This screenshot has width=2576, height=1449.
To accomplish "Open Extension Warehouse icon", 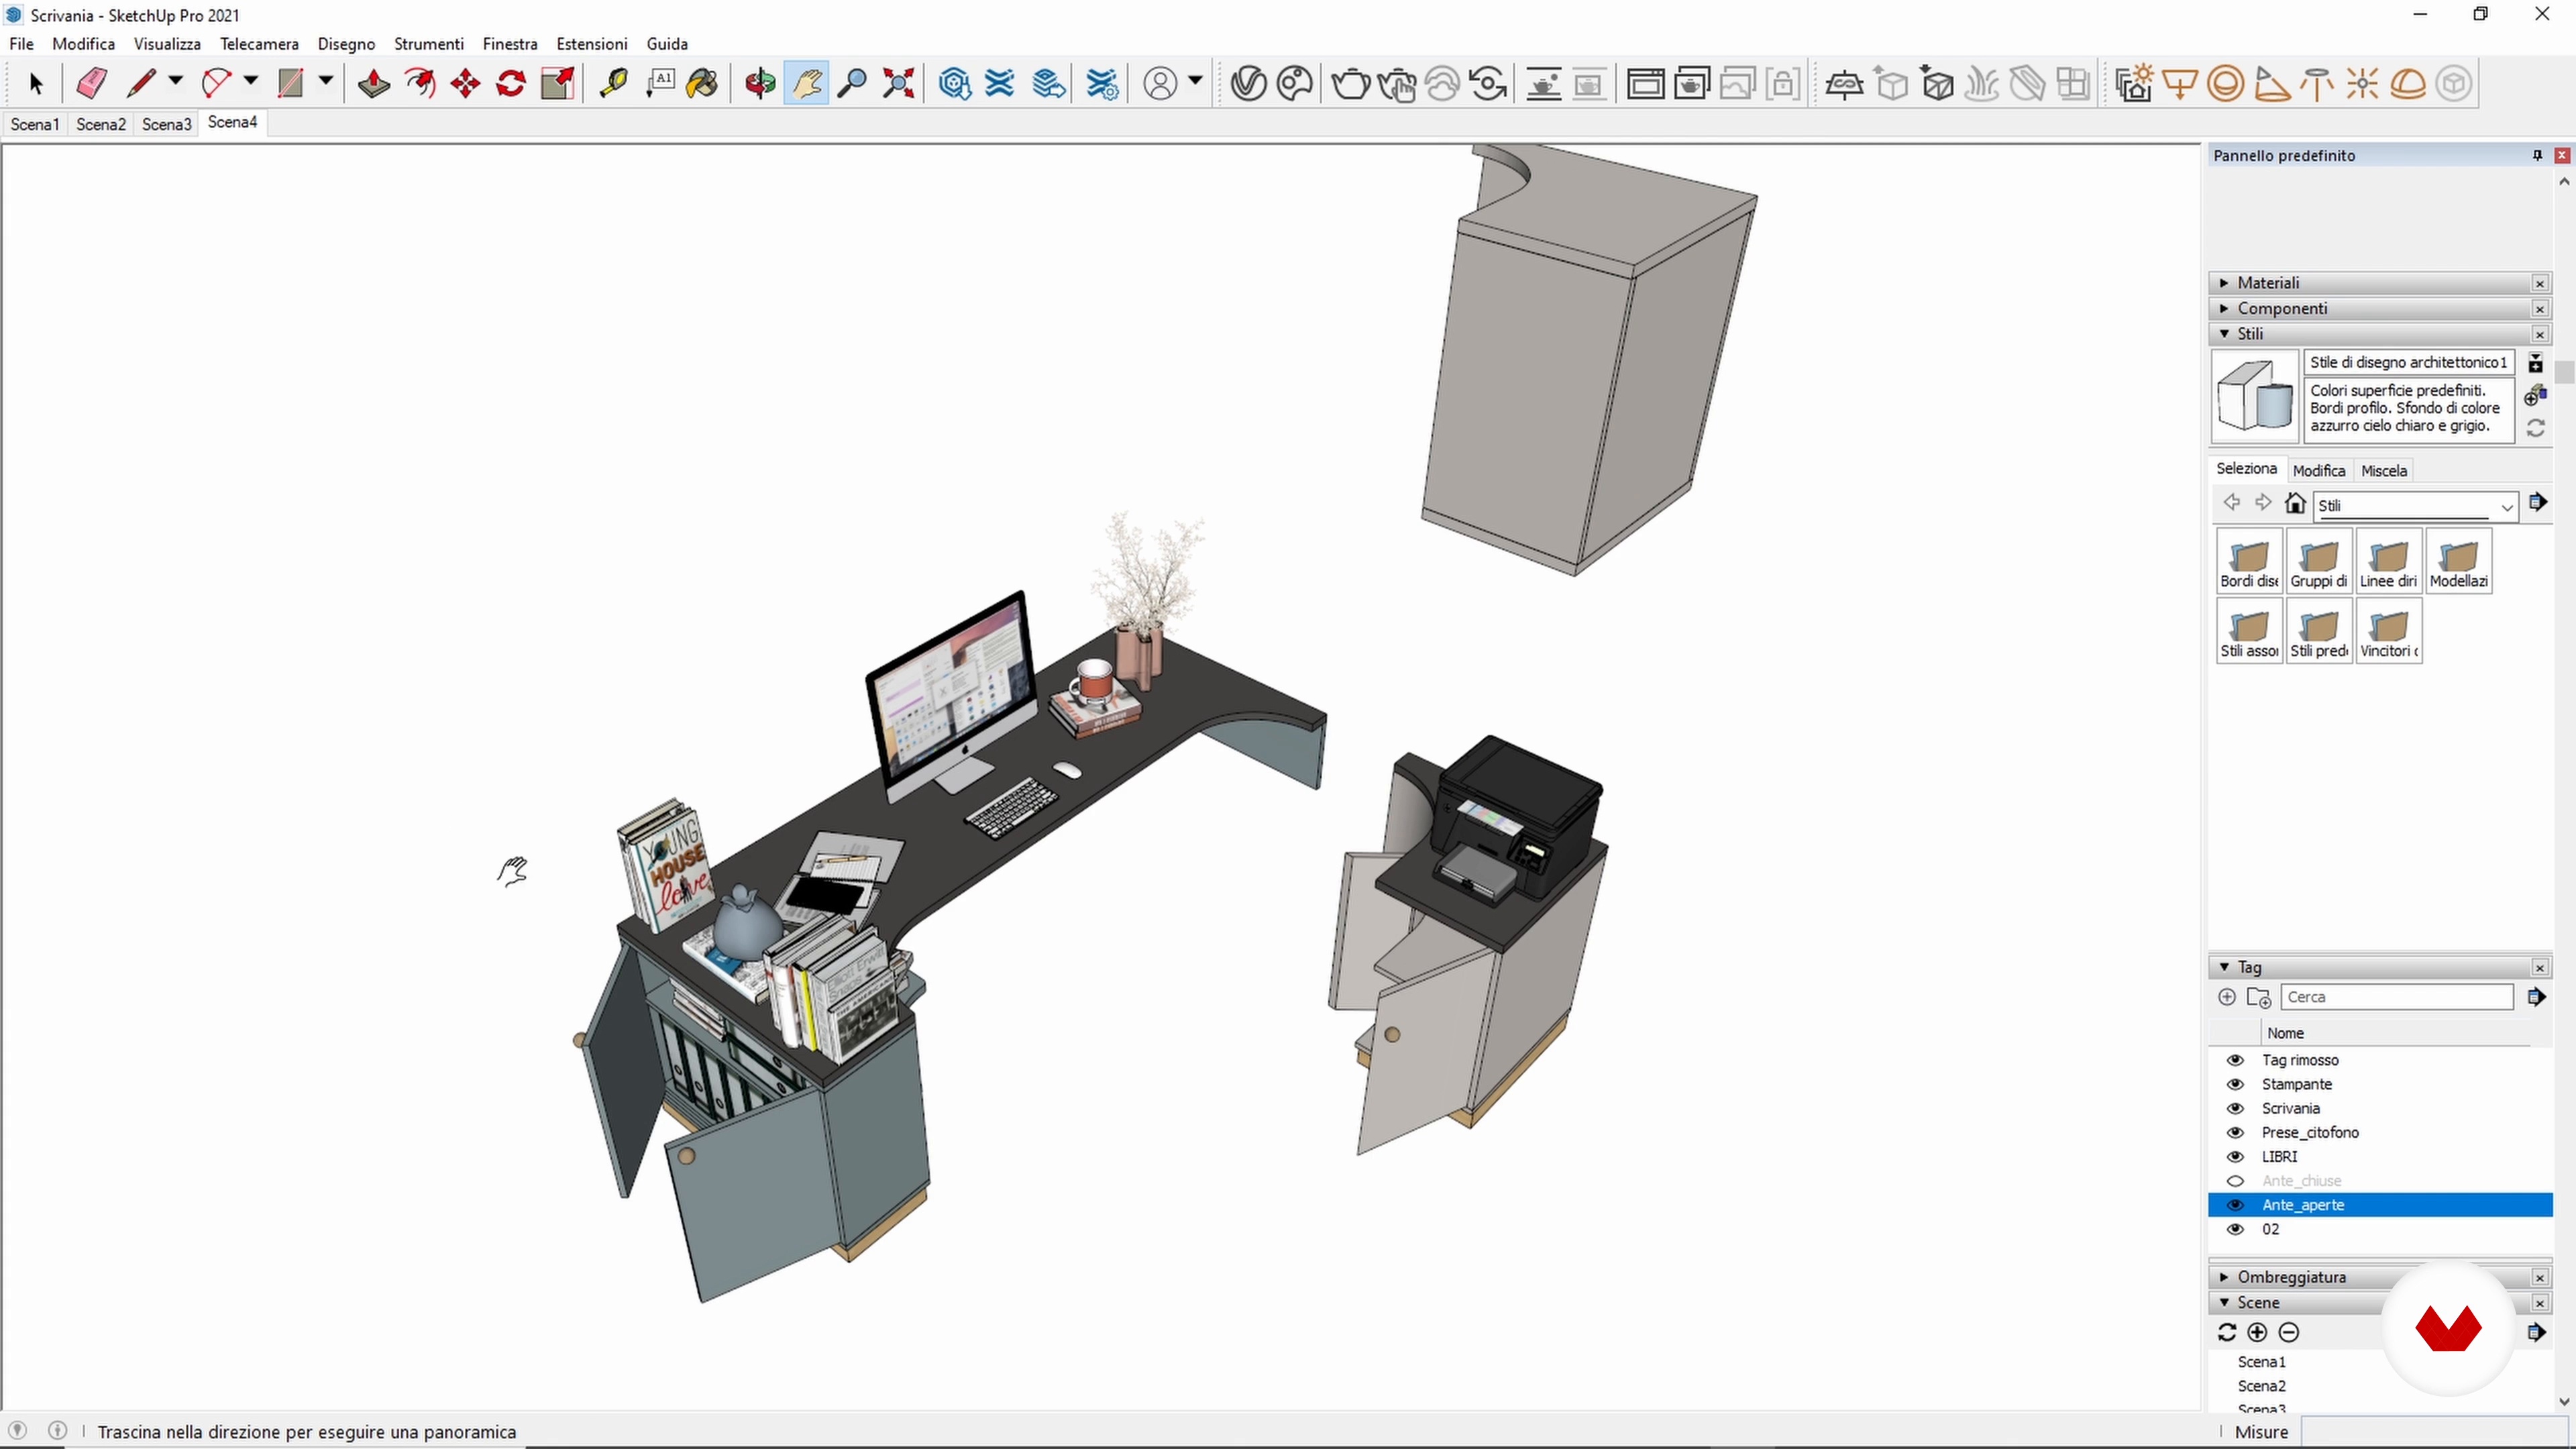I will [x=1000, y=84].
